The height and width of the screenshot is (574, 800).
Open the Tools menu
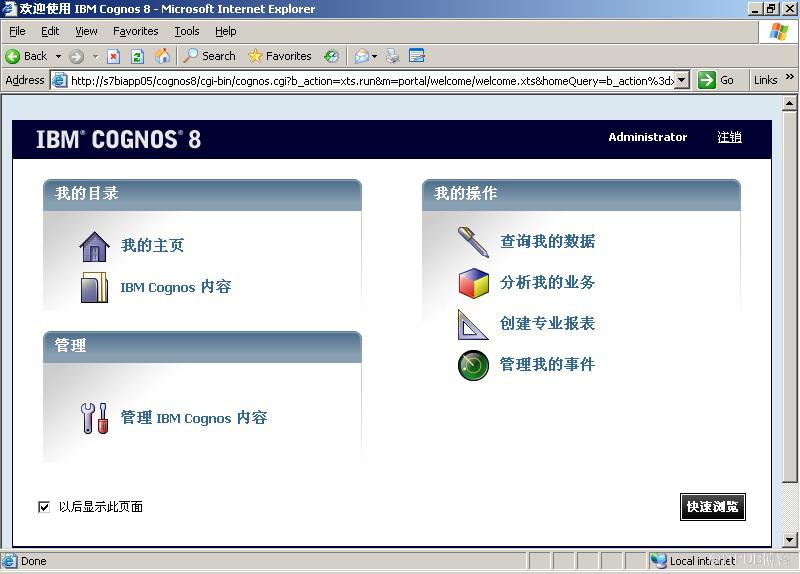point(187,32)
